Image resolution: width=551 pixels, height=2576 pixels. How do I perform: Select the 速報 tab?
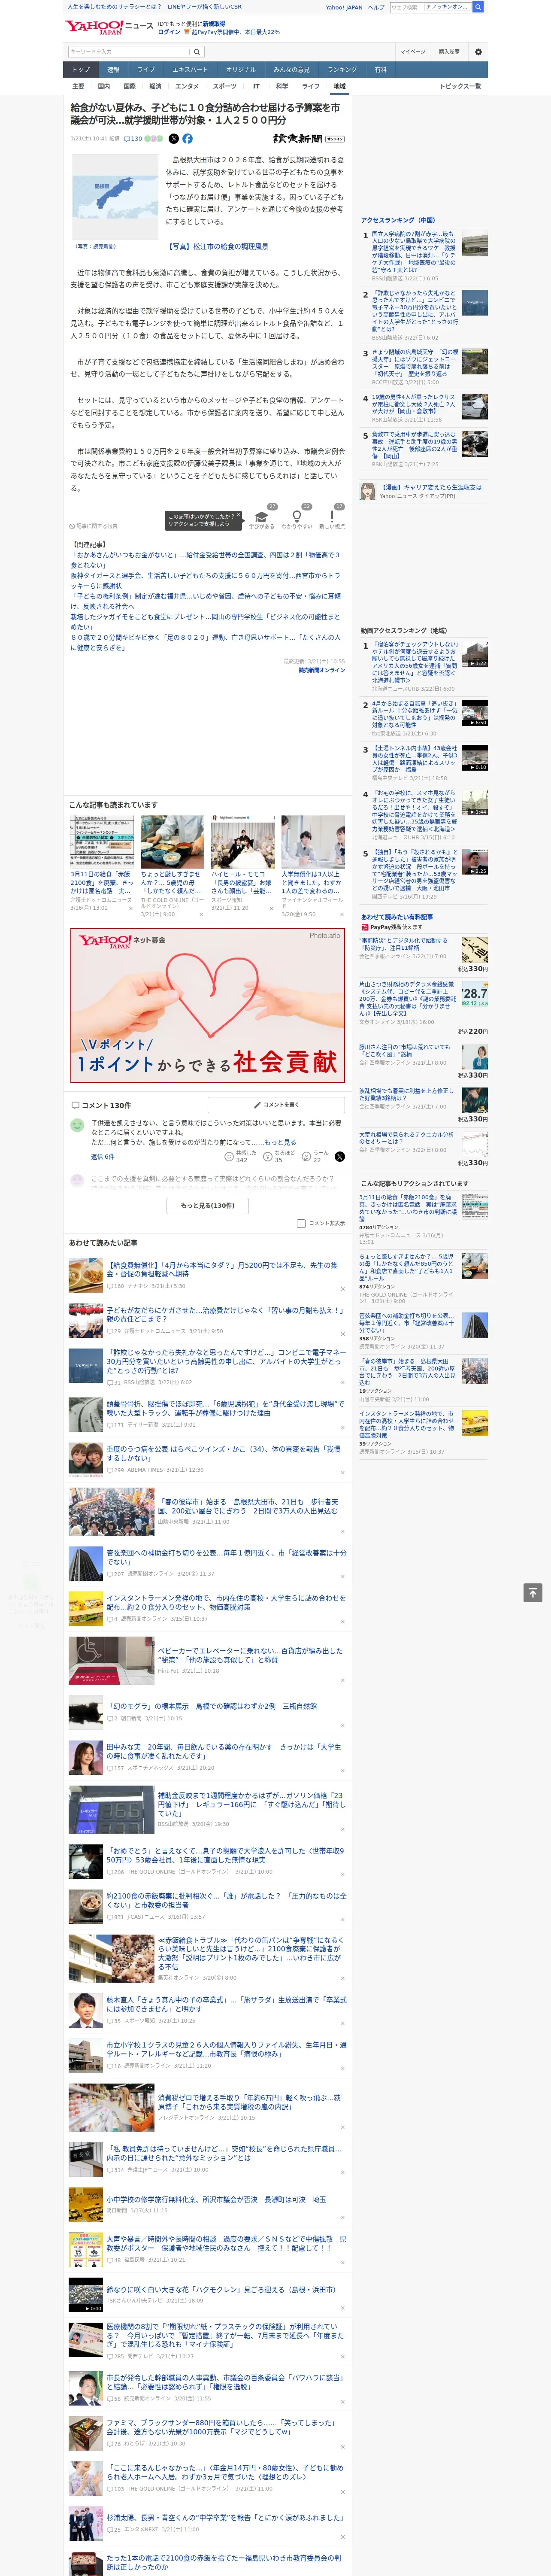(x=113, y=70)
